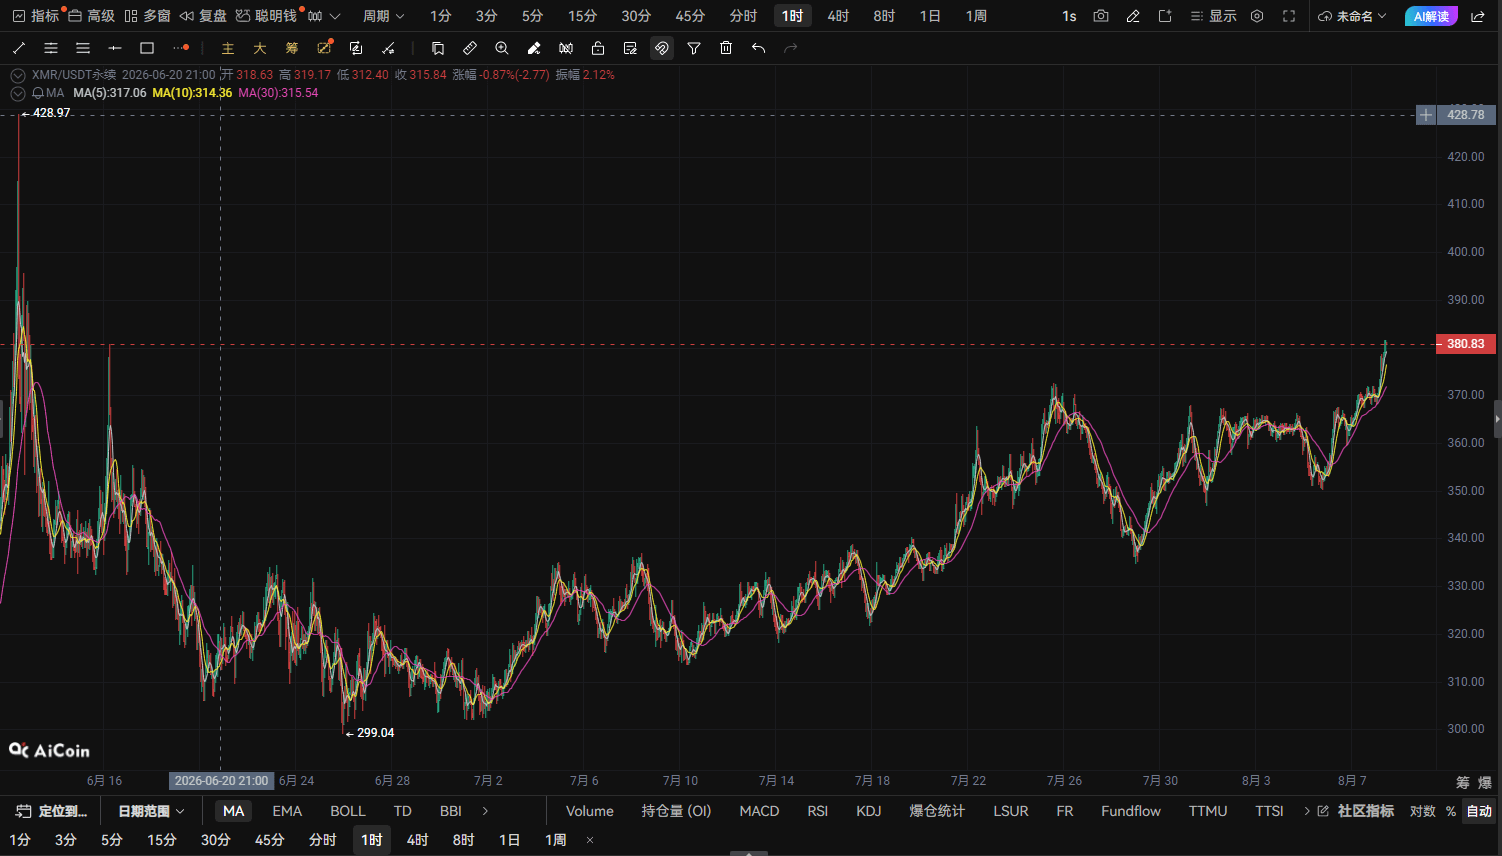Undo the last action

point(758,48)
